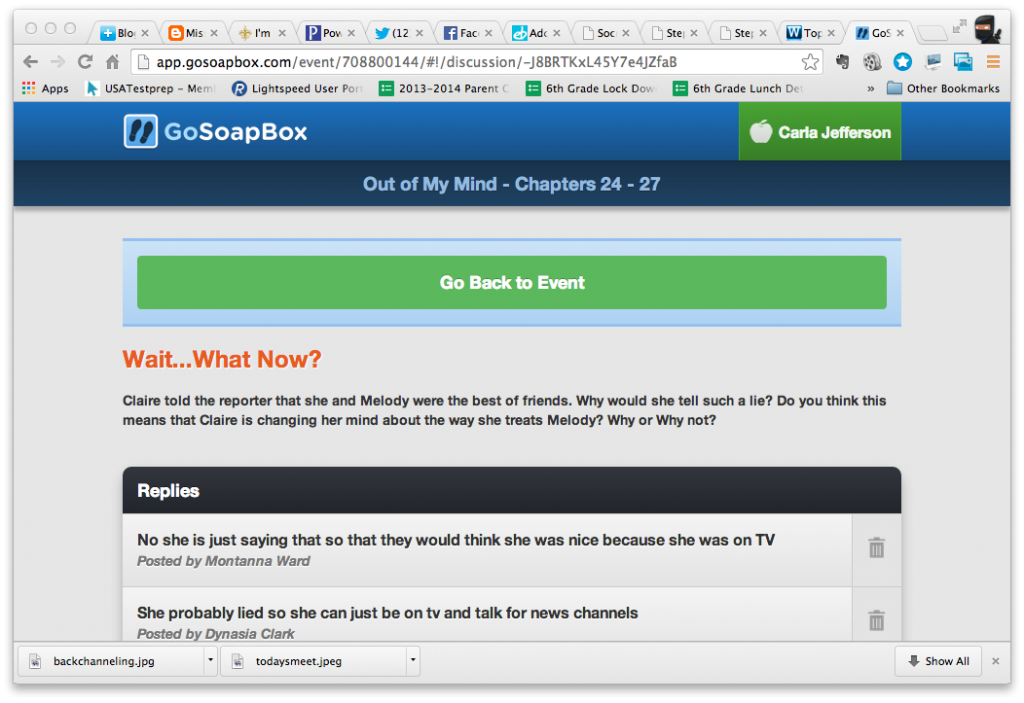Switch to the Blog tab
The image size is (1024, 703).
tap(123, 33)
